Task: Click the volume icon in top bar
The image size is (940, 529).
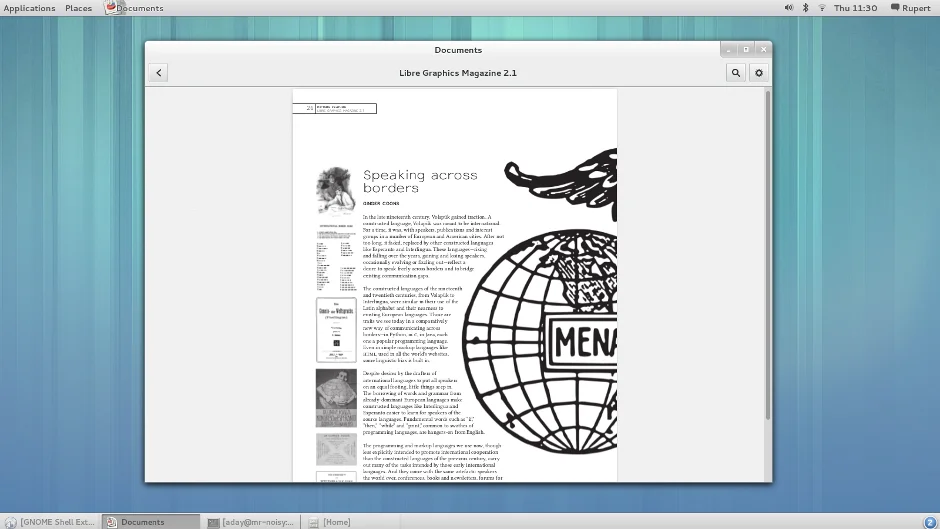Action: click(789, 8)
